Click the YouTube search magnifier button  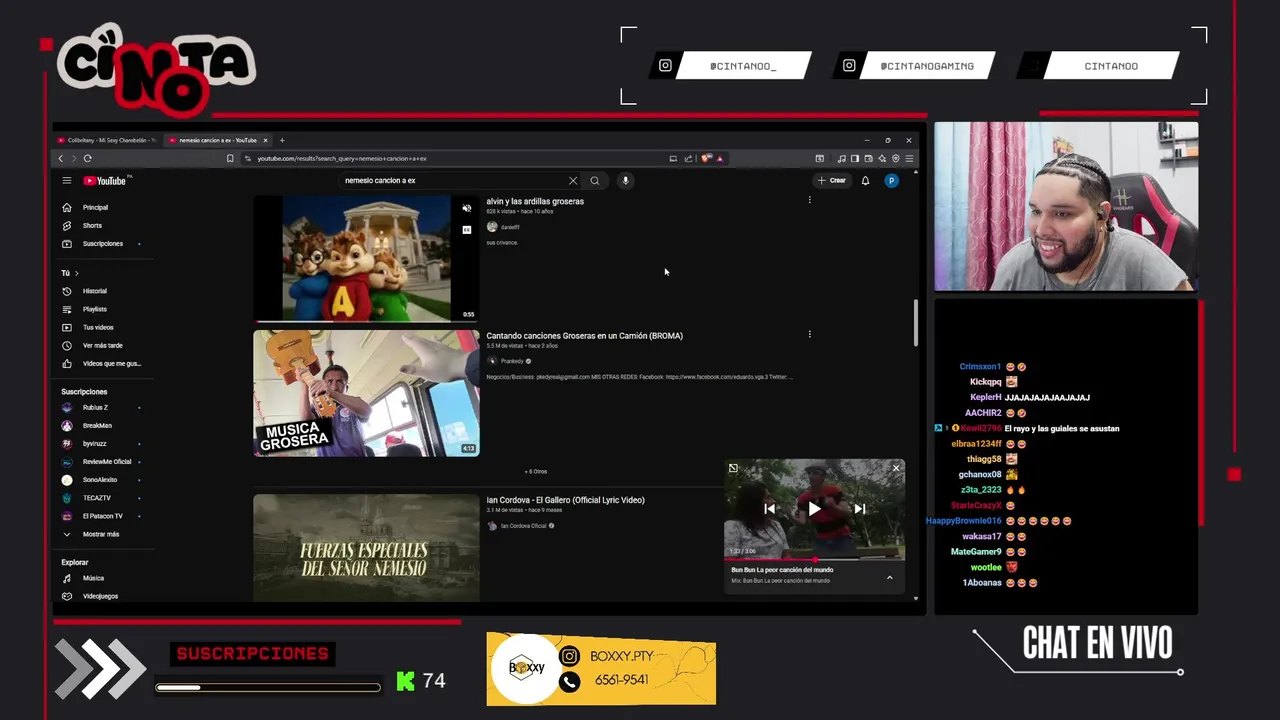tap(595, 181)
